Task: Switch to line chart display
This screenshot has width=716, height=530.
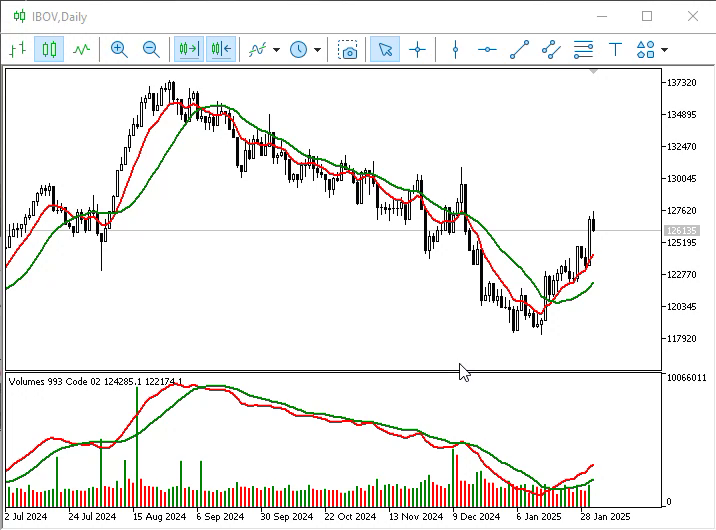Action: click(x=81, y=49)
